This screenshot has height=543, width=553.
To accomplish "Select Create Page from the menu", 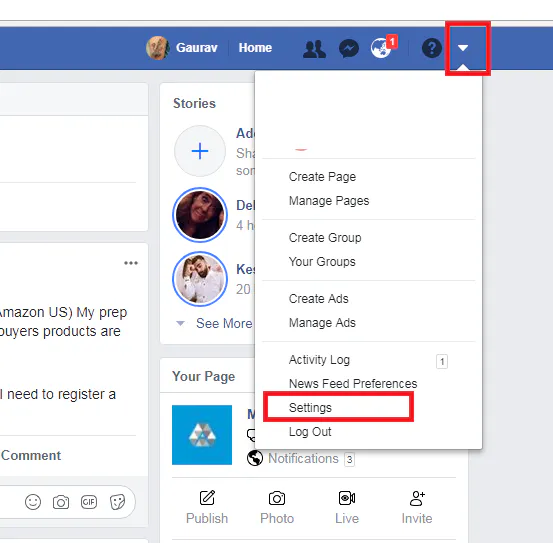I will pyautogui.click(x=322, y=177).
